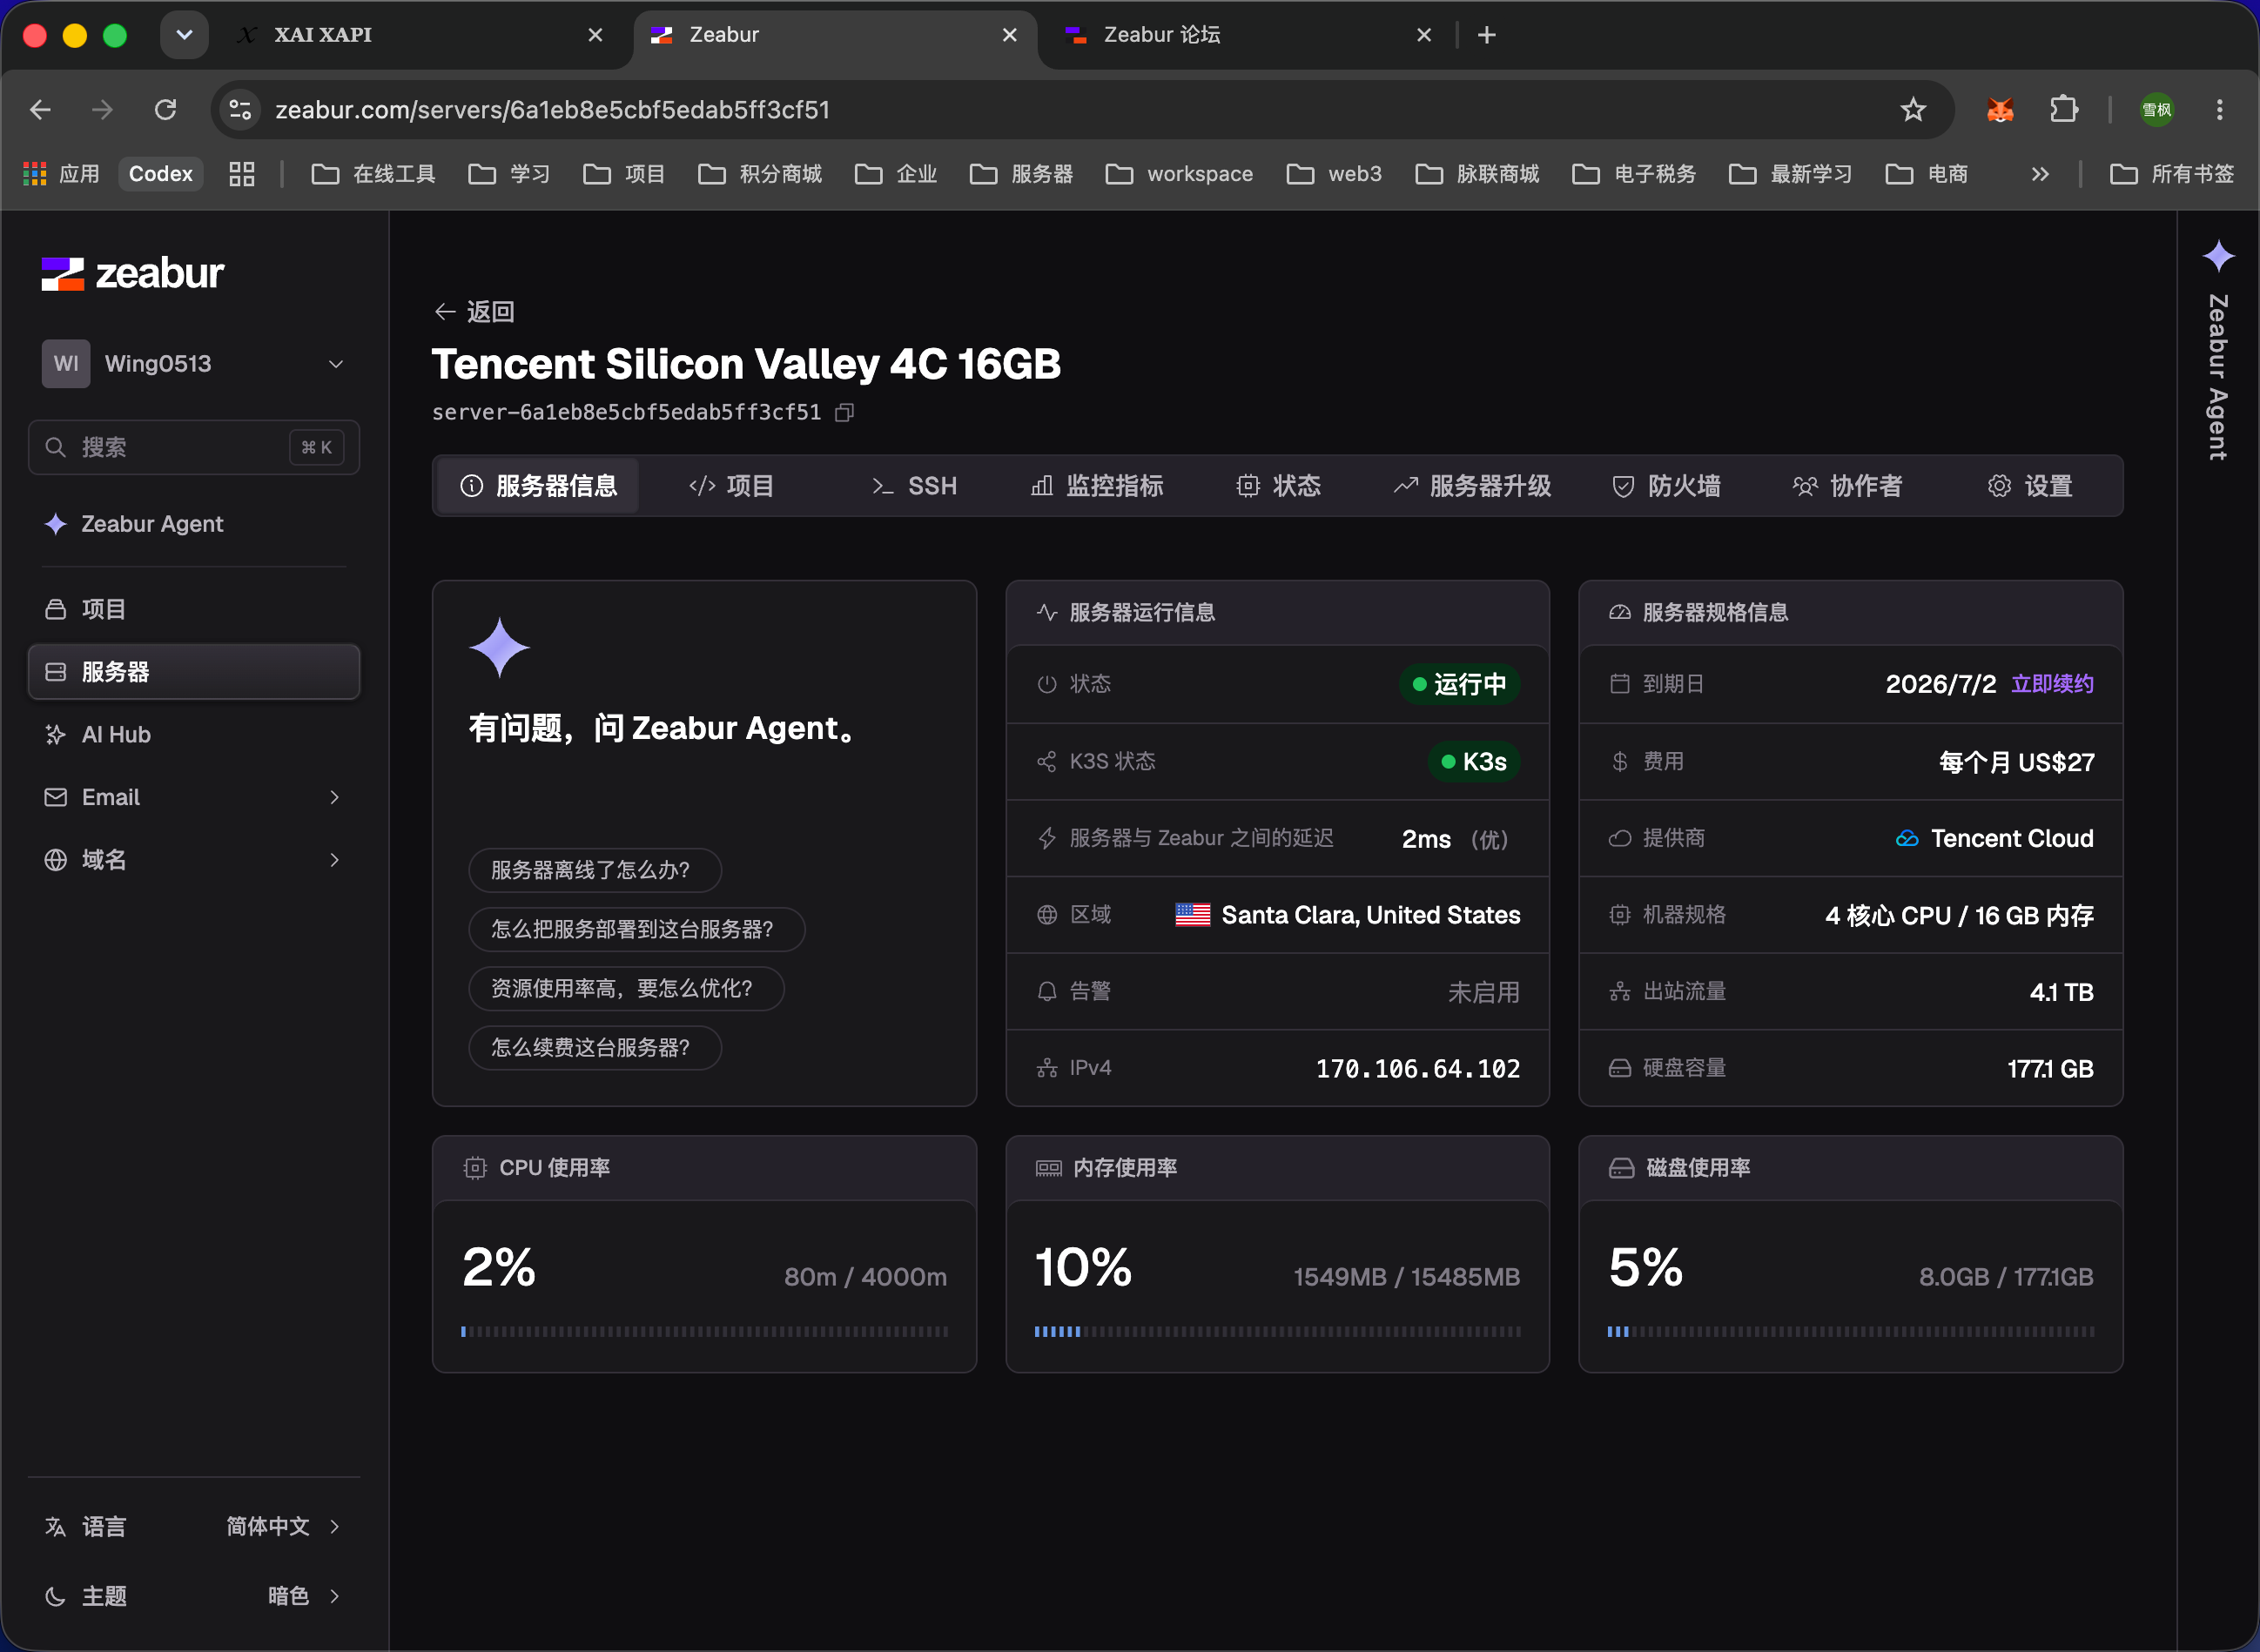Ask 怎么把服务部署到这台服务器?
2260x1652 pixels.
coord(636,929)
